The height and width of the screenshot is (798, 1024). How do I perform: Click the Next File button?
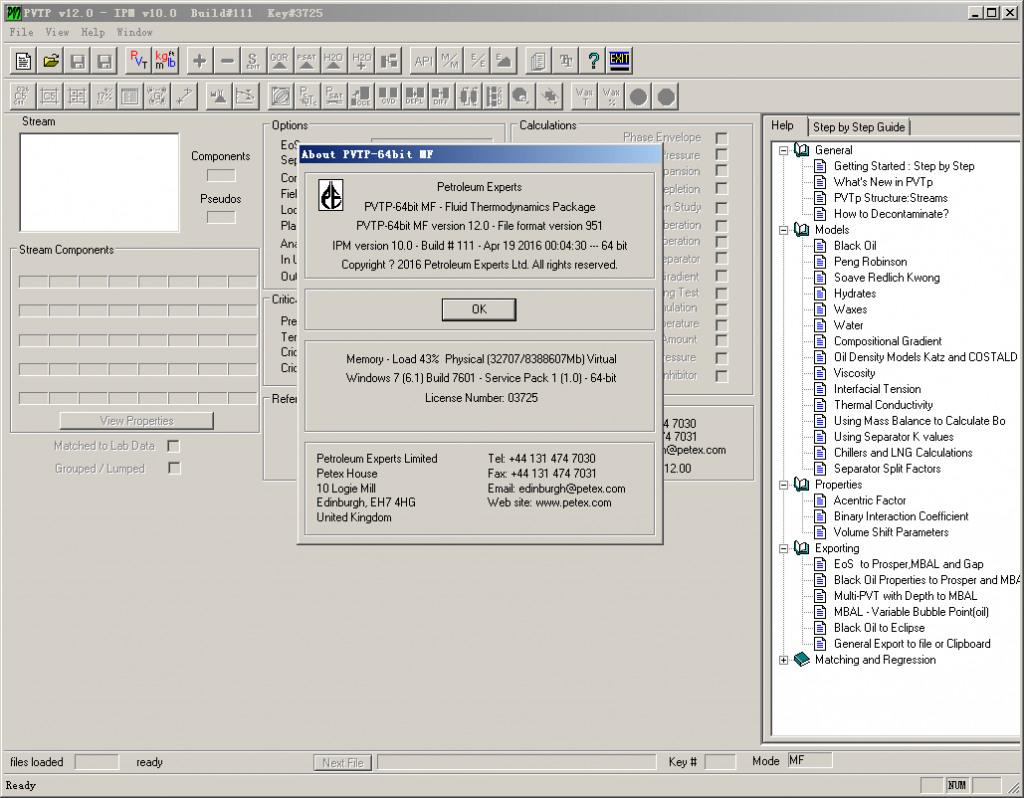coord(343,762)
